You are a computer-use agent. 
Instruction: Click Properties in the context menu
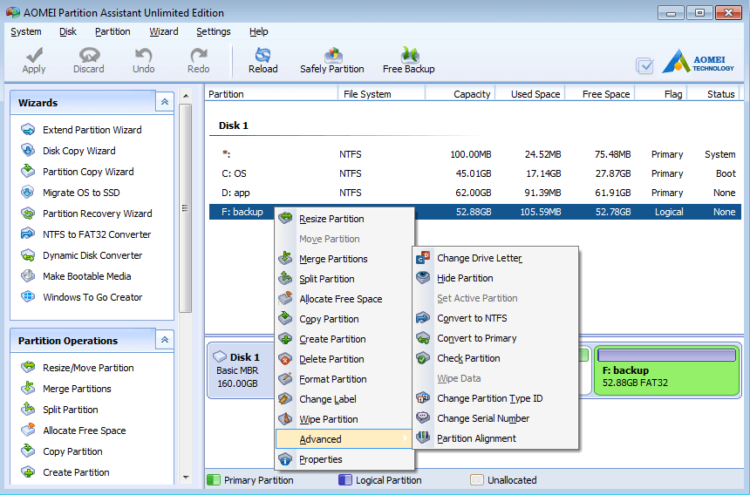pyautogui.click(x=320, y=459)
